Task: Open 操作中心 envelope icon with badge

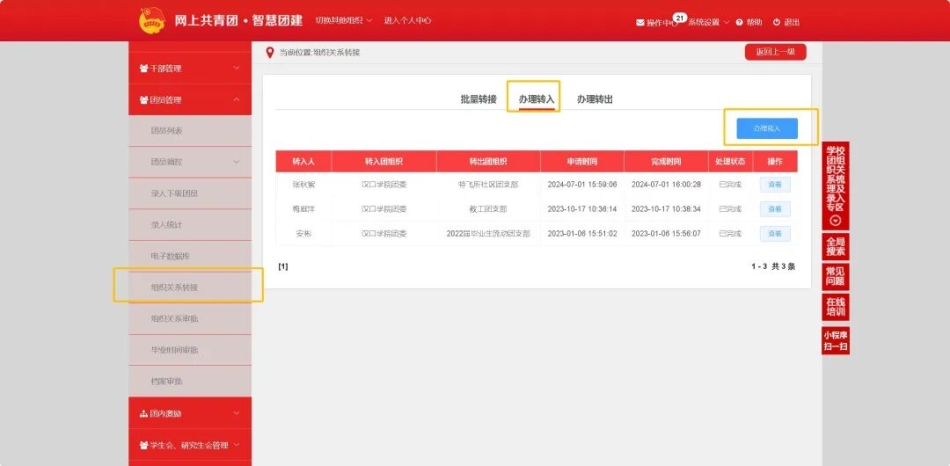Action: (640, 22)
